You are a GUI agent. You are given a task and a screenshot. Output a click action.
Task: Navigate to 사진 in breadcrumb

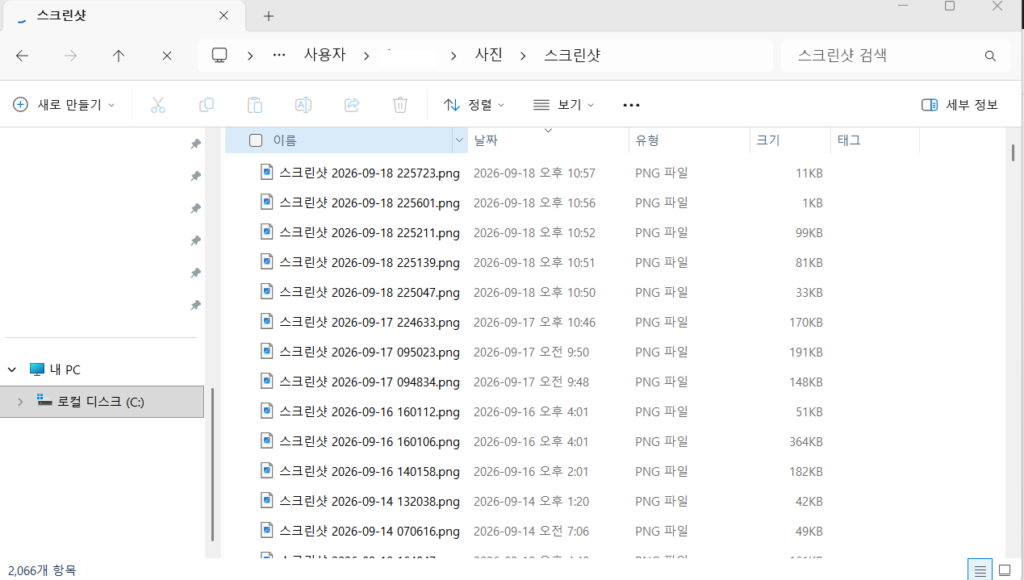click(x=488, y=55)
